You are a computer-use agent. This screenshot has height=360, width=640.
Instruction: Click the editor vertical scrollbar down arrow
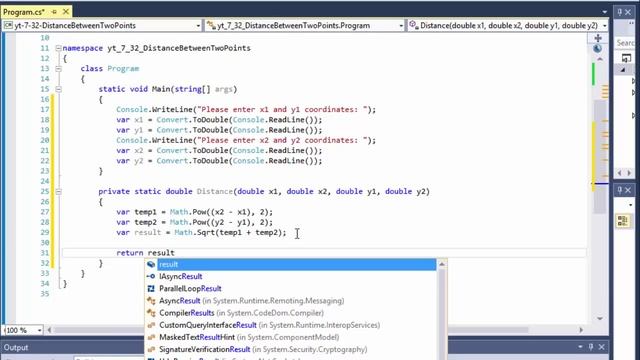600,318
